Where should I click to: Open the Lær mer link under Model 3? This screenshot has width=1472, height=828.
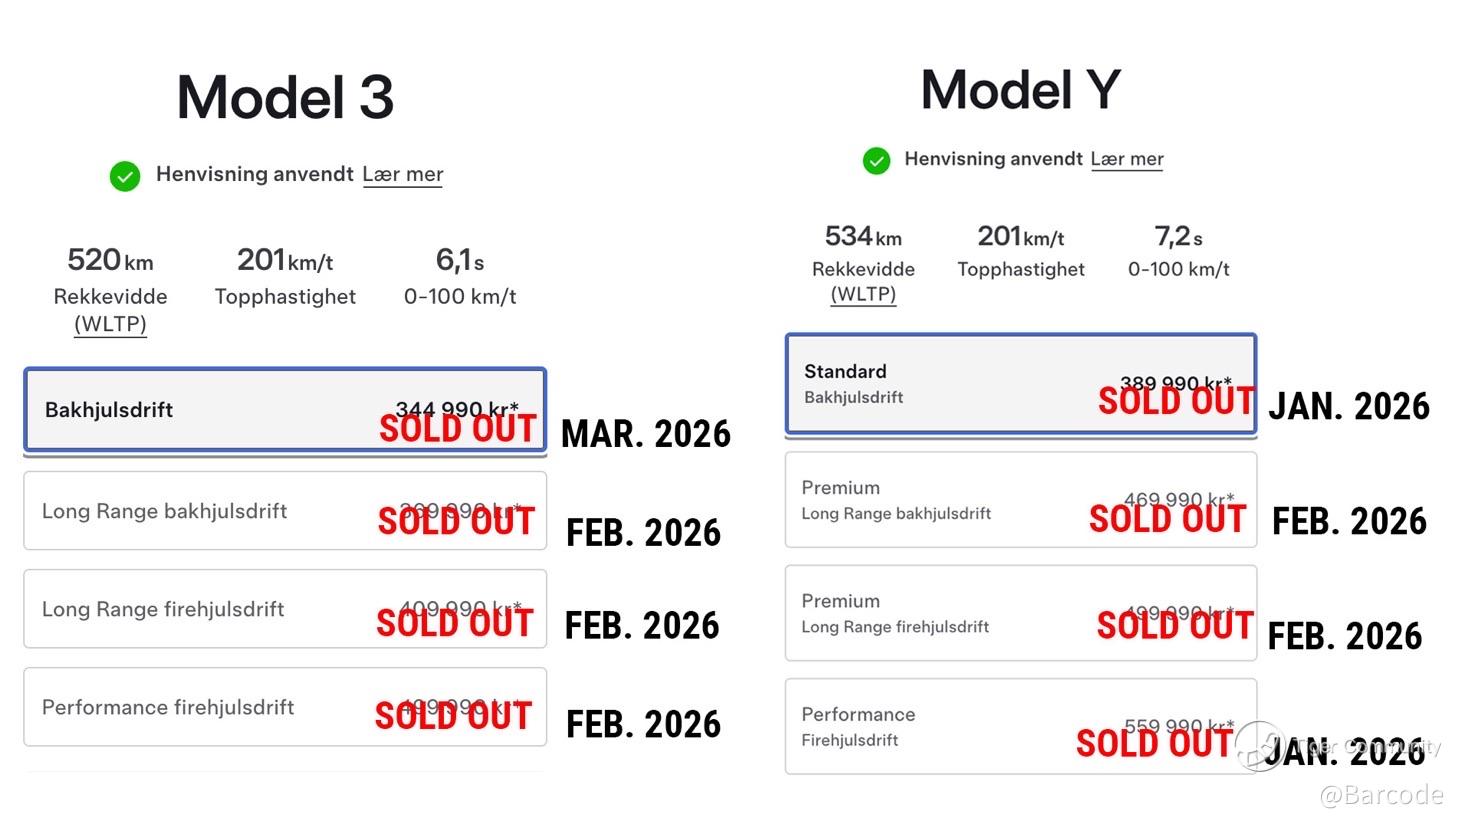point(402,174)
